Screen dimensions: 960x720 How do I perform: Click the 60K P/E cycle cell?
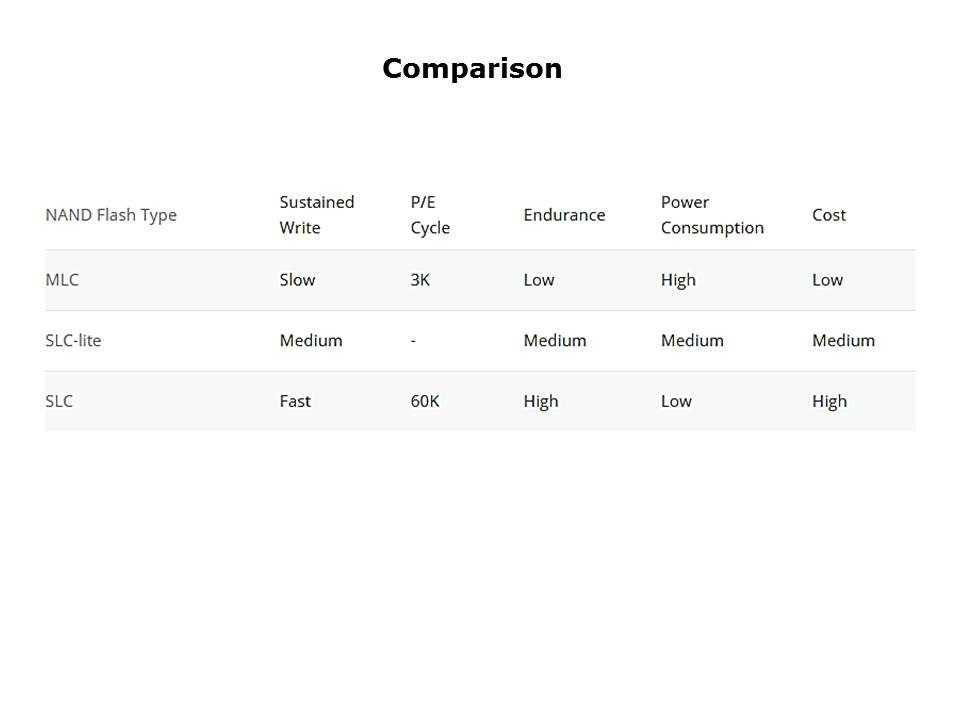click(x=425, y=401)
